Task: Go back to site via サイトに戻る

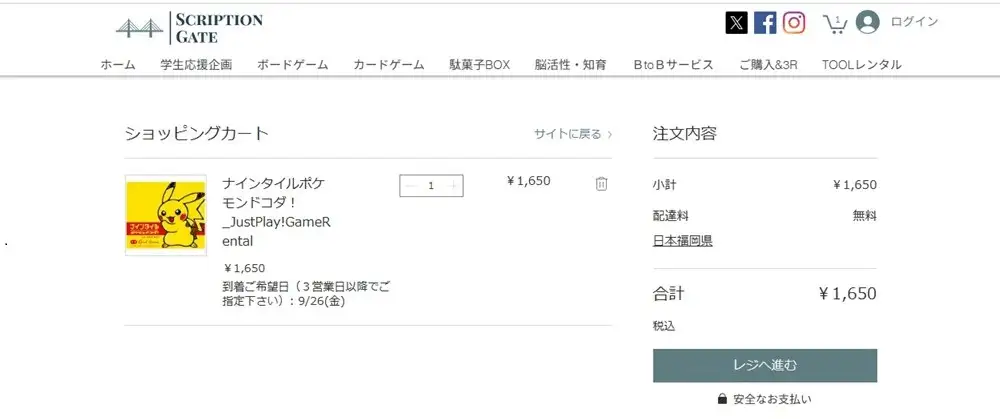Action: tap(572, 134)
